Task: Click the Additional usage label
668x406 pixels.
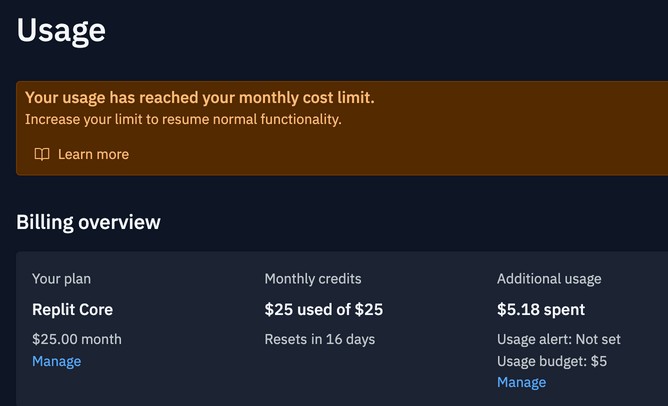Action: pyautogui.click(x=549, y=279)
